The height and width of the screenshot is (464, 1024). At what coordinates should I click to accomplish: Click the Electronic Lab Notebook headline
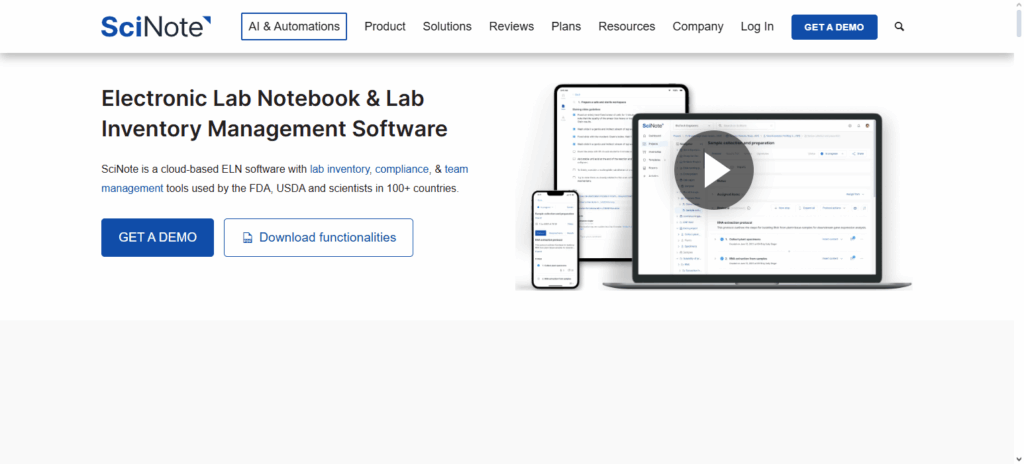point(274,113)
